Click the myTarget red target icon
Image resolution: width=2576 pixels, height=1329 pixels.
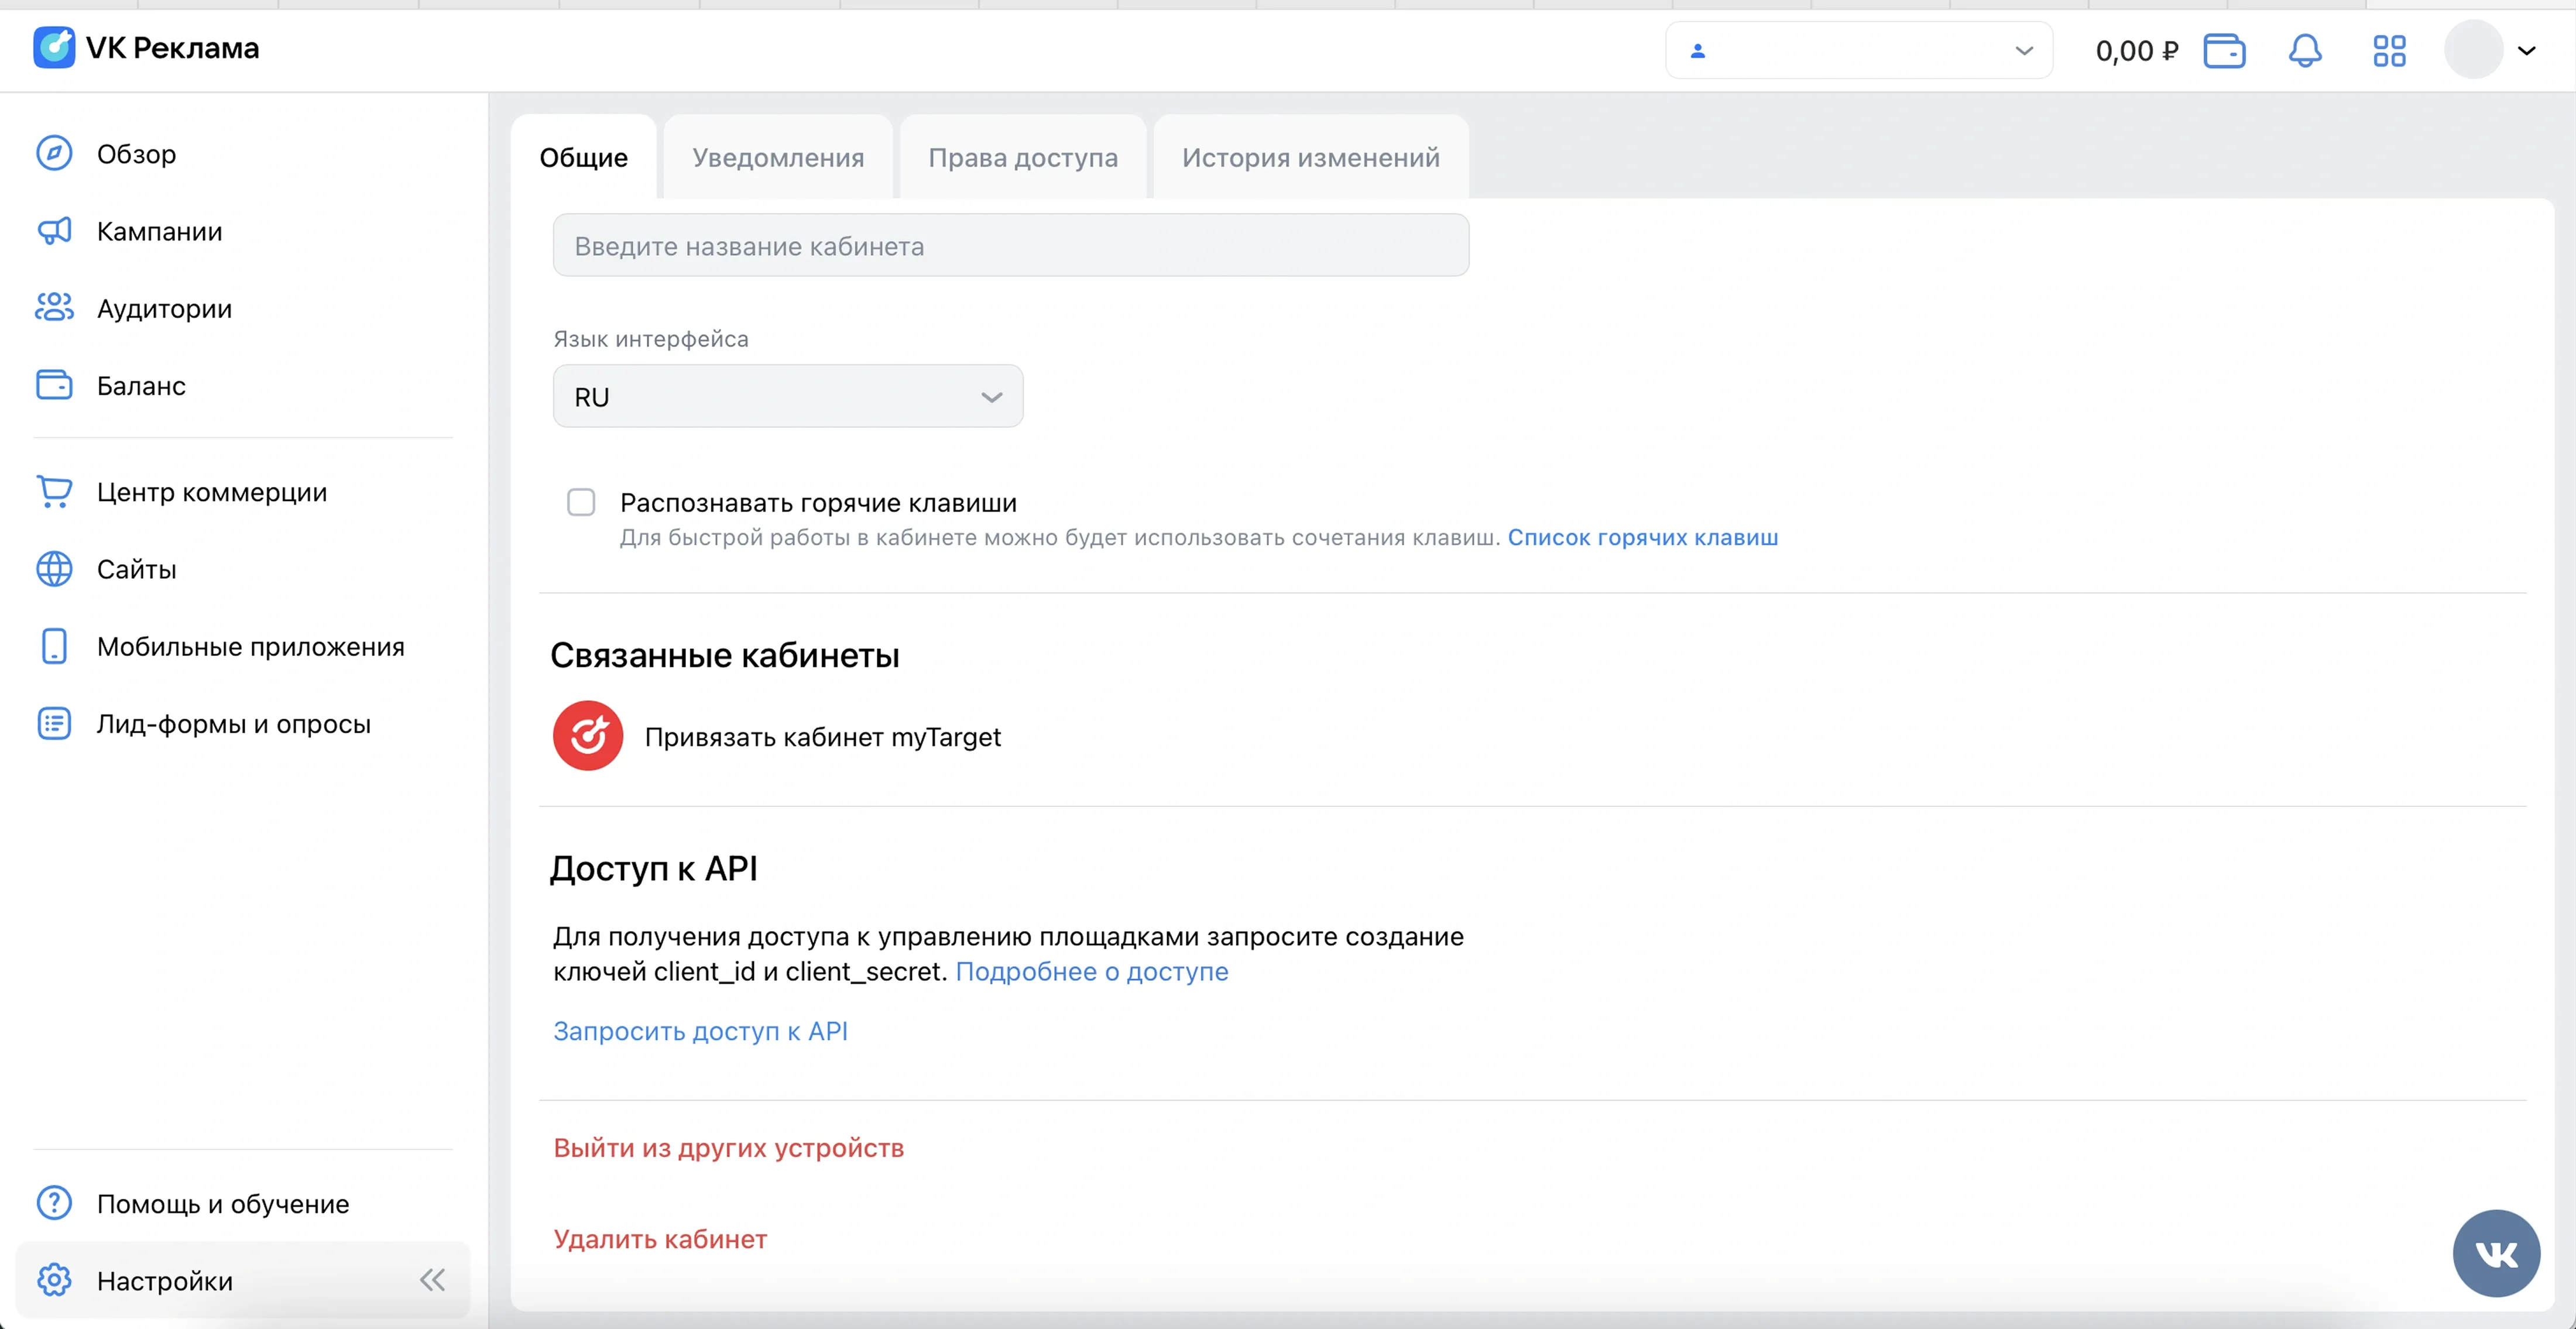588,736
